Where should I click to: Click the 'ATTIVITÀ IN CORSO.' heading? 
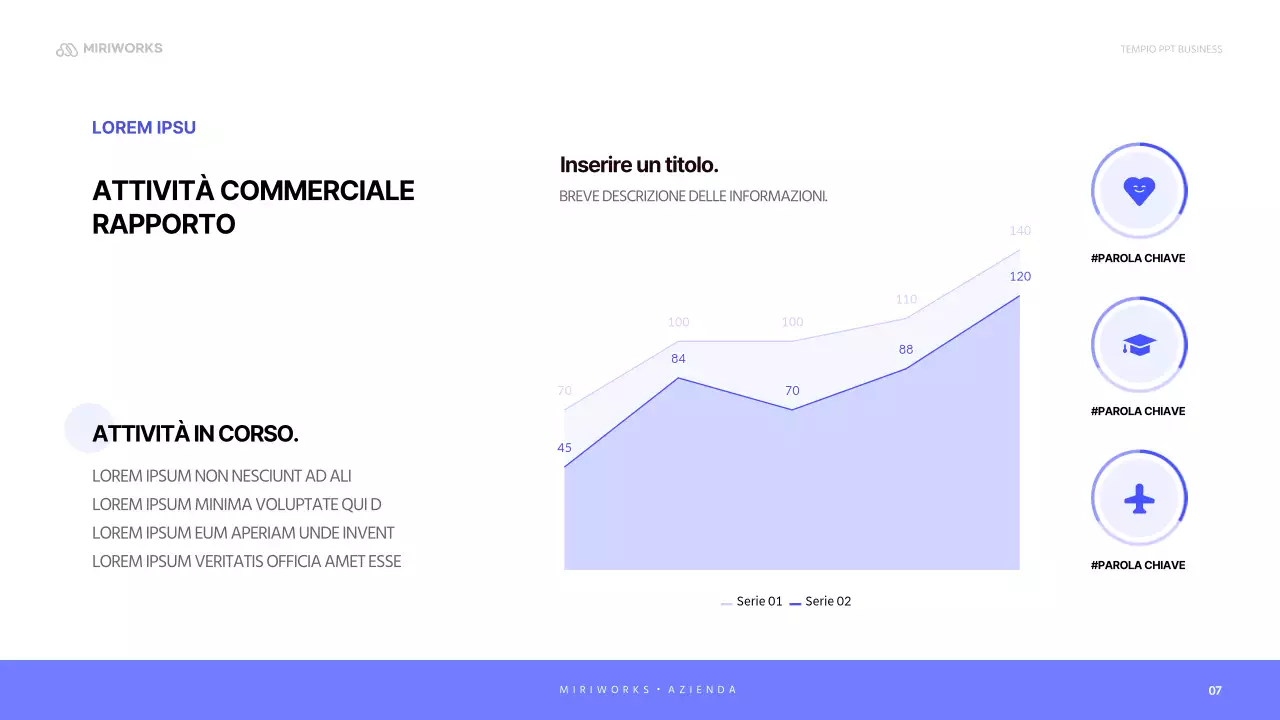coord(196,434)
